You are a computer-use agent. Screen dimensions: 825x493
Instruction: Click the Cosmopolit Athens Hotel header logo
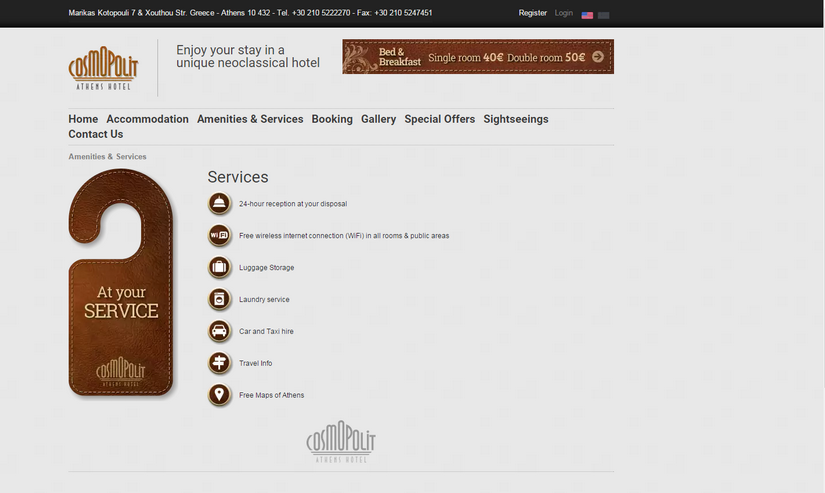(103, 69)
